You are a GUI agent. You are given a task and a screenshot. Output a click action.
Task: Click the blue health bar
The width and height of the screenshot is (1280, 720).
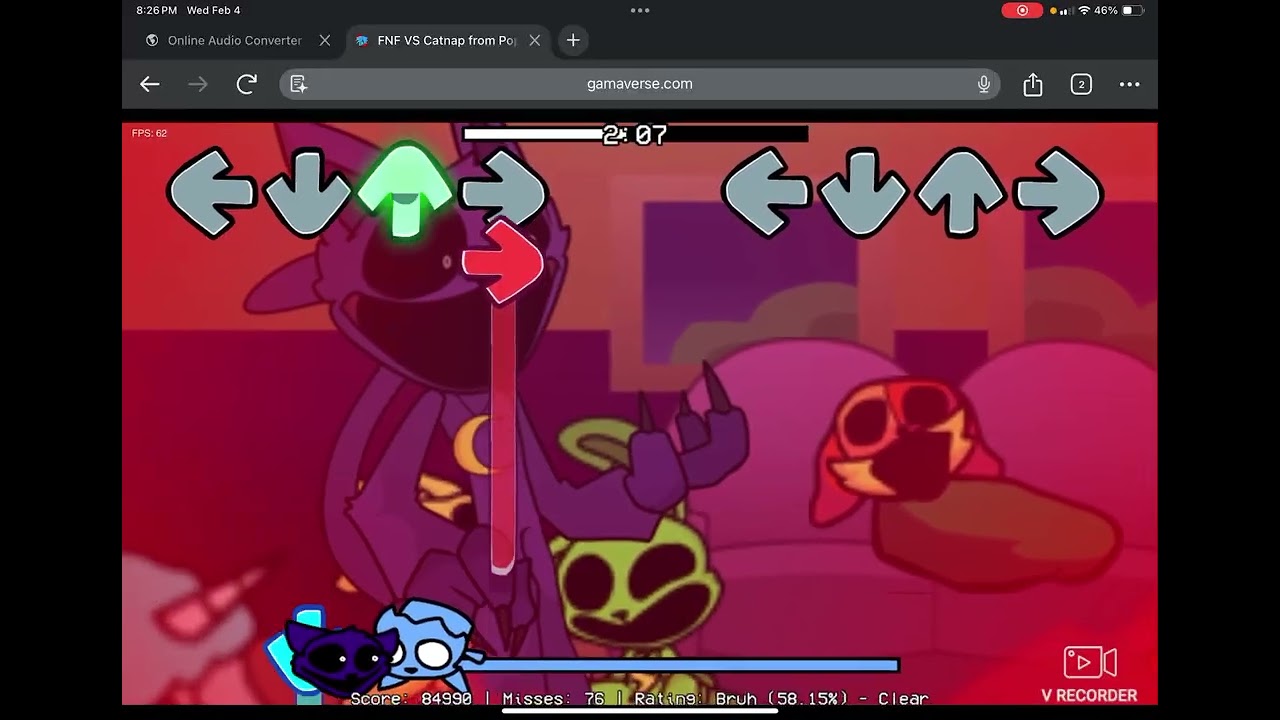tap(690, 665)
